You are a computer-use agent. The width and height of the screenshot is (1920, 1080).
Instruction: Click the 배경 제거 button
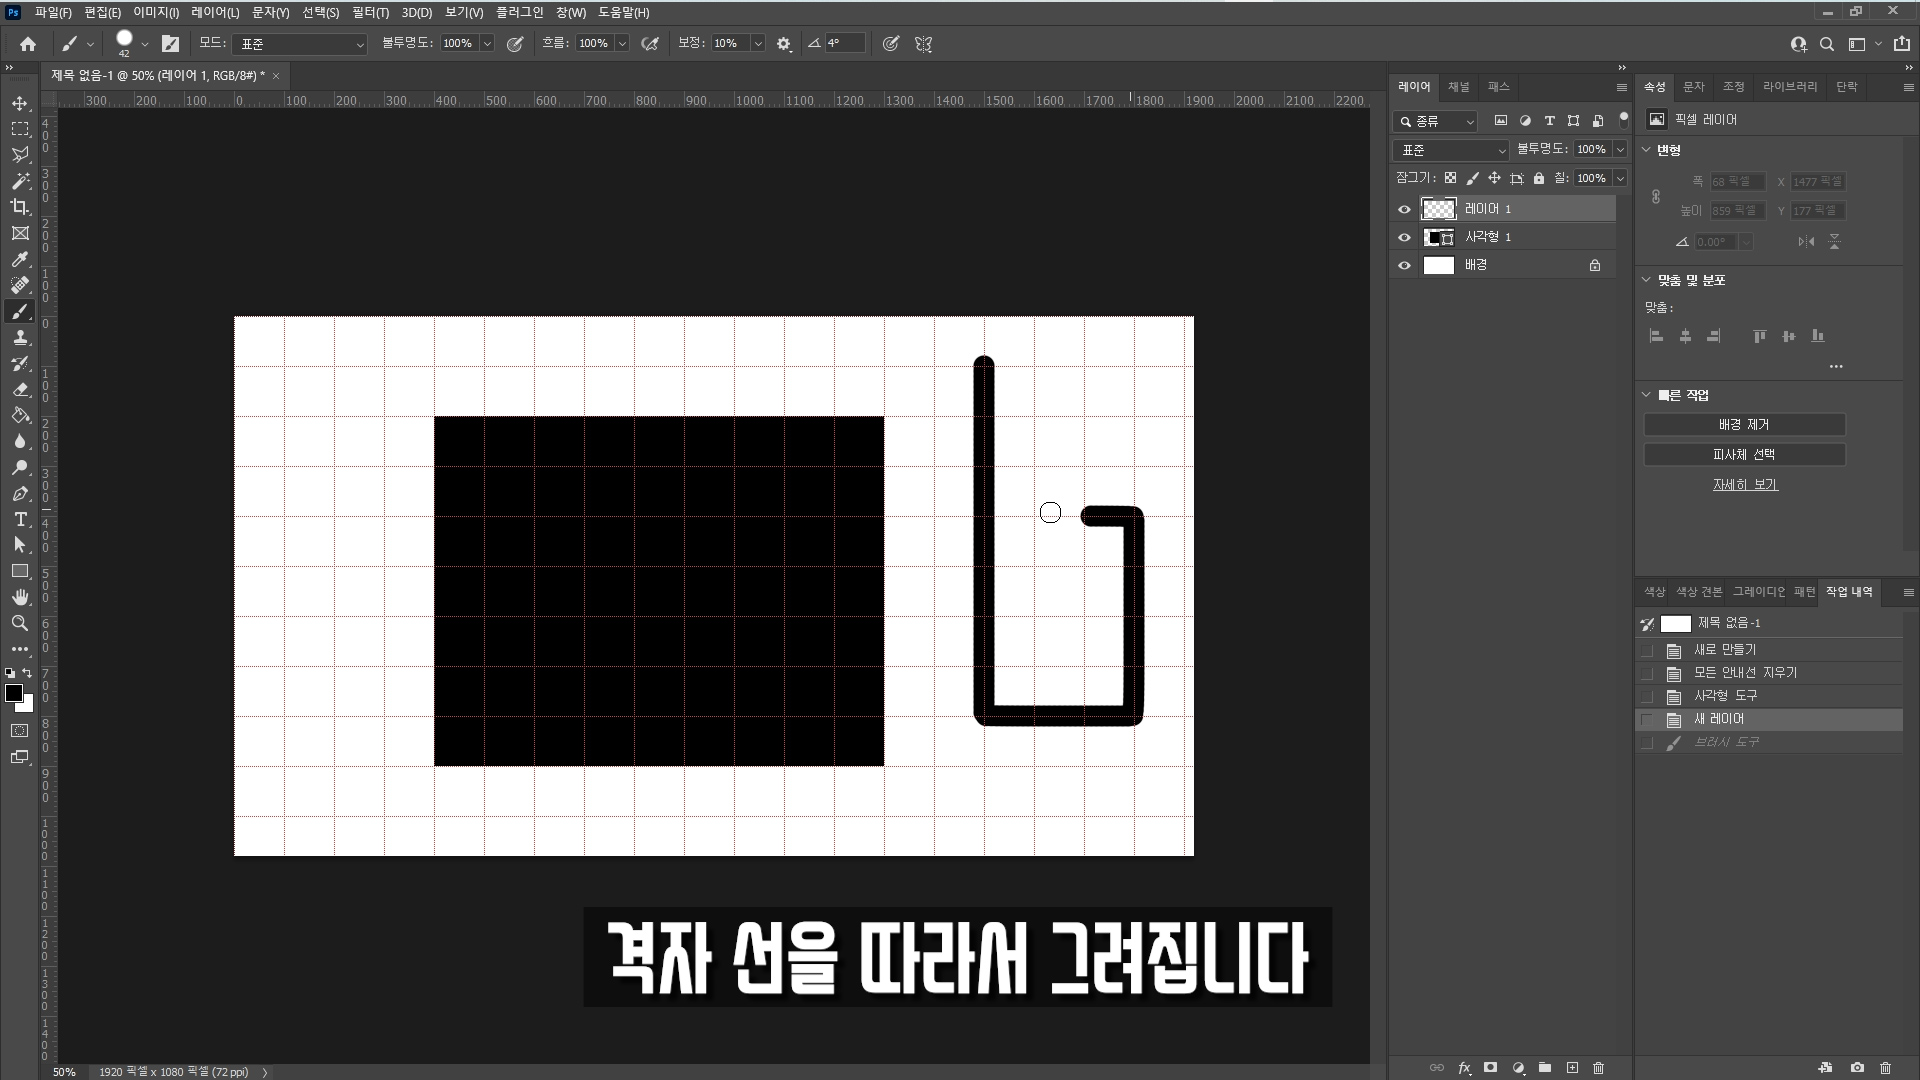click(x=1744, y=425)
